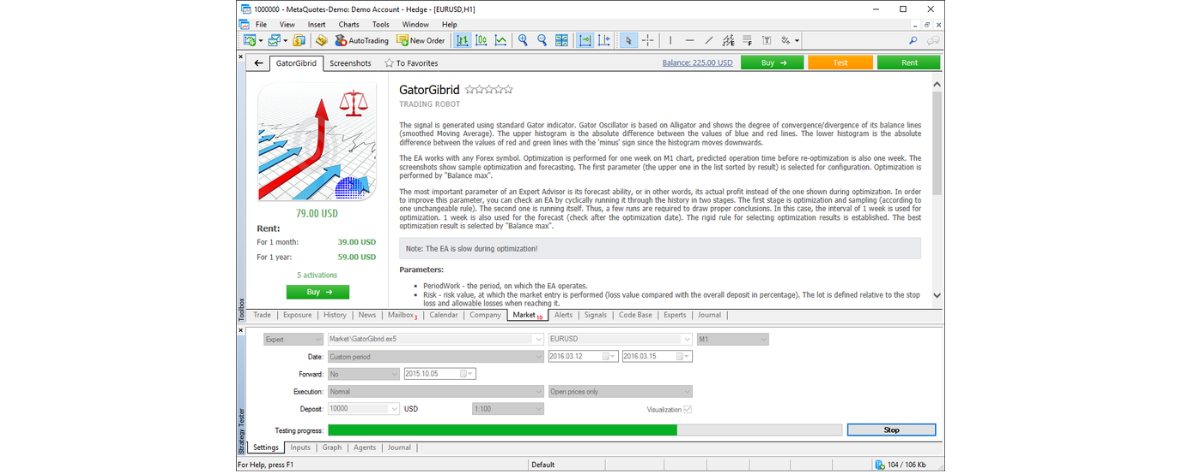Open a New Order from toolbar
This screenshot has height=472, width=1181.
click(x=421, y=41)
